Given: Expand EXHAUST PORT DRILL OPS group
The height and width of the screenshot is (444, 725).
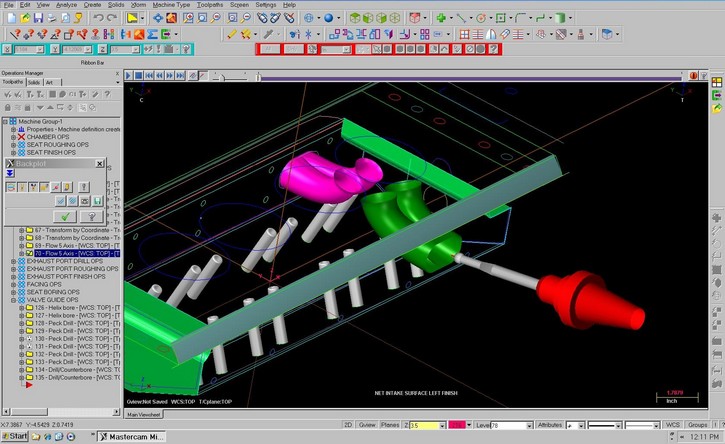Looking at the screenshot, I should (x=13, y=261).
